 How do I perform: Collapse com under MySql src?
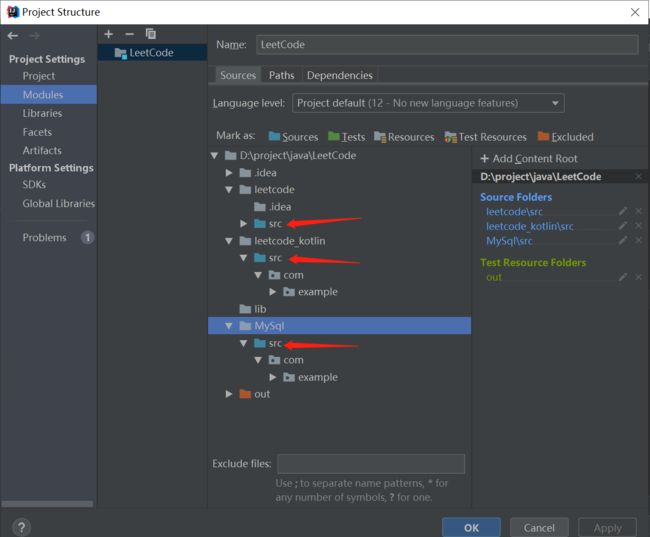pos(258,360)
